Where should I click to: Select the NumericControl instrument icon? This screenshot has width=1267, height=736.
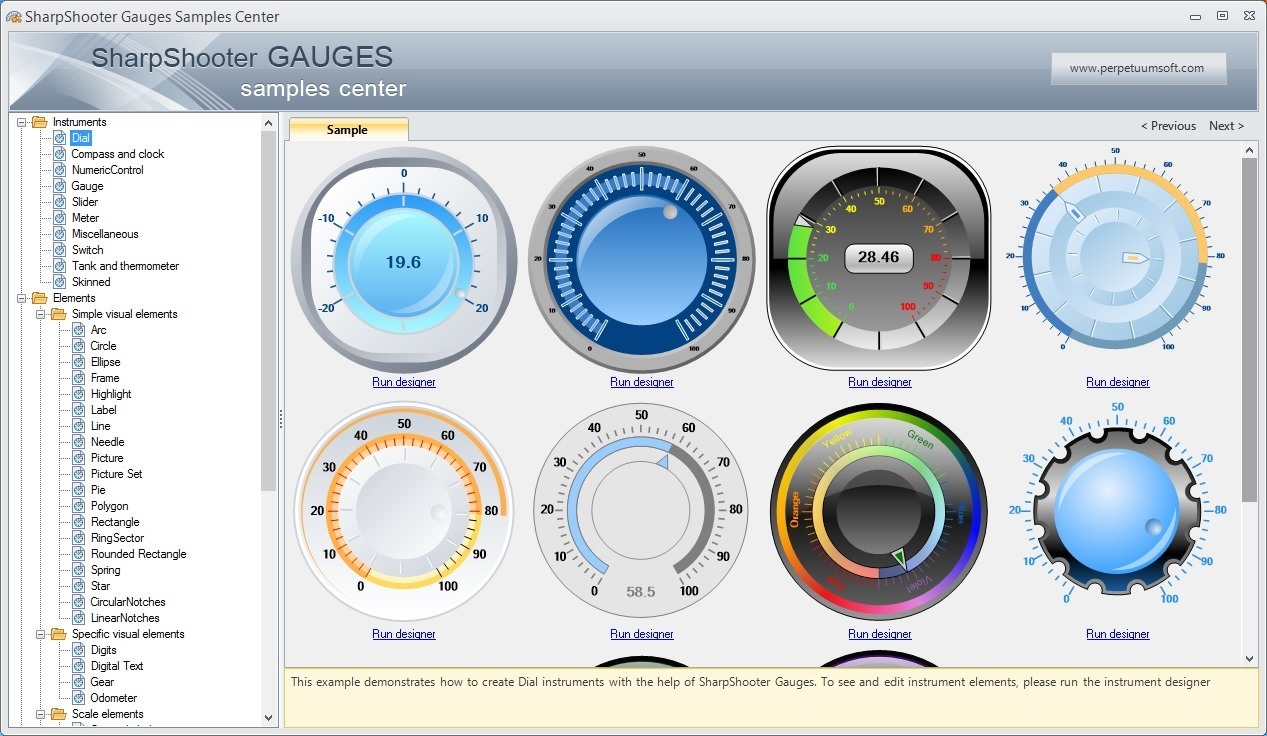point(60,169)
